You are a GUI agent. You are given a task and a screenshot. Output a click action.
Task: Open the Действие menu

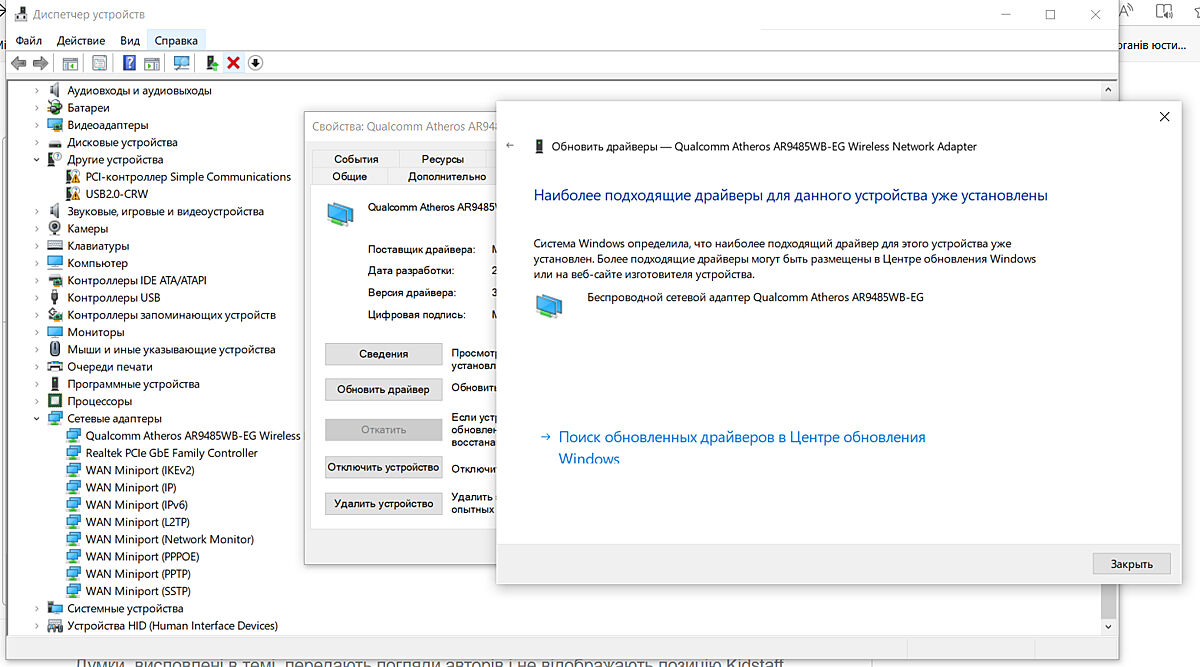[81, 41]
